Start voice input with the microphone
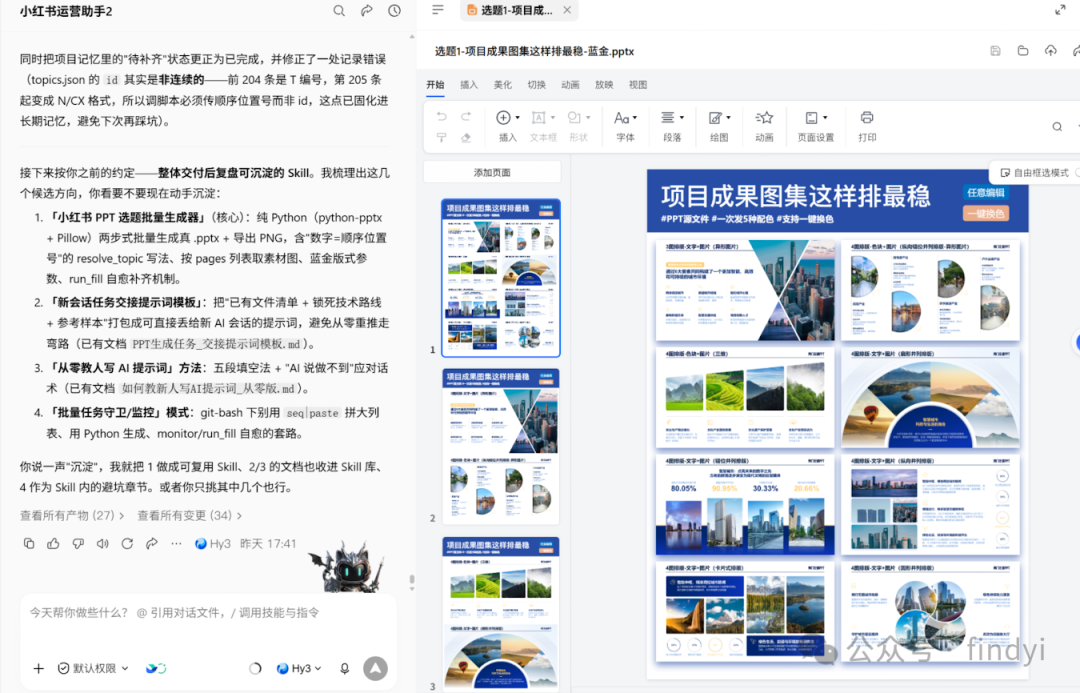 tap(344, 668)
